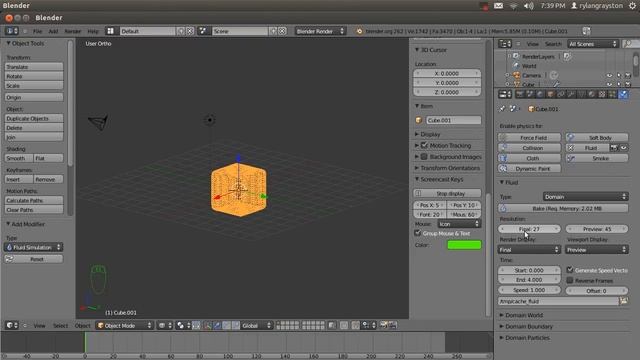Viewport: 640px width, 360px height.
Task: Toggle Generate Speed Vectors checkbox
Action: 570,269
